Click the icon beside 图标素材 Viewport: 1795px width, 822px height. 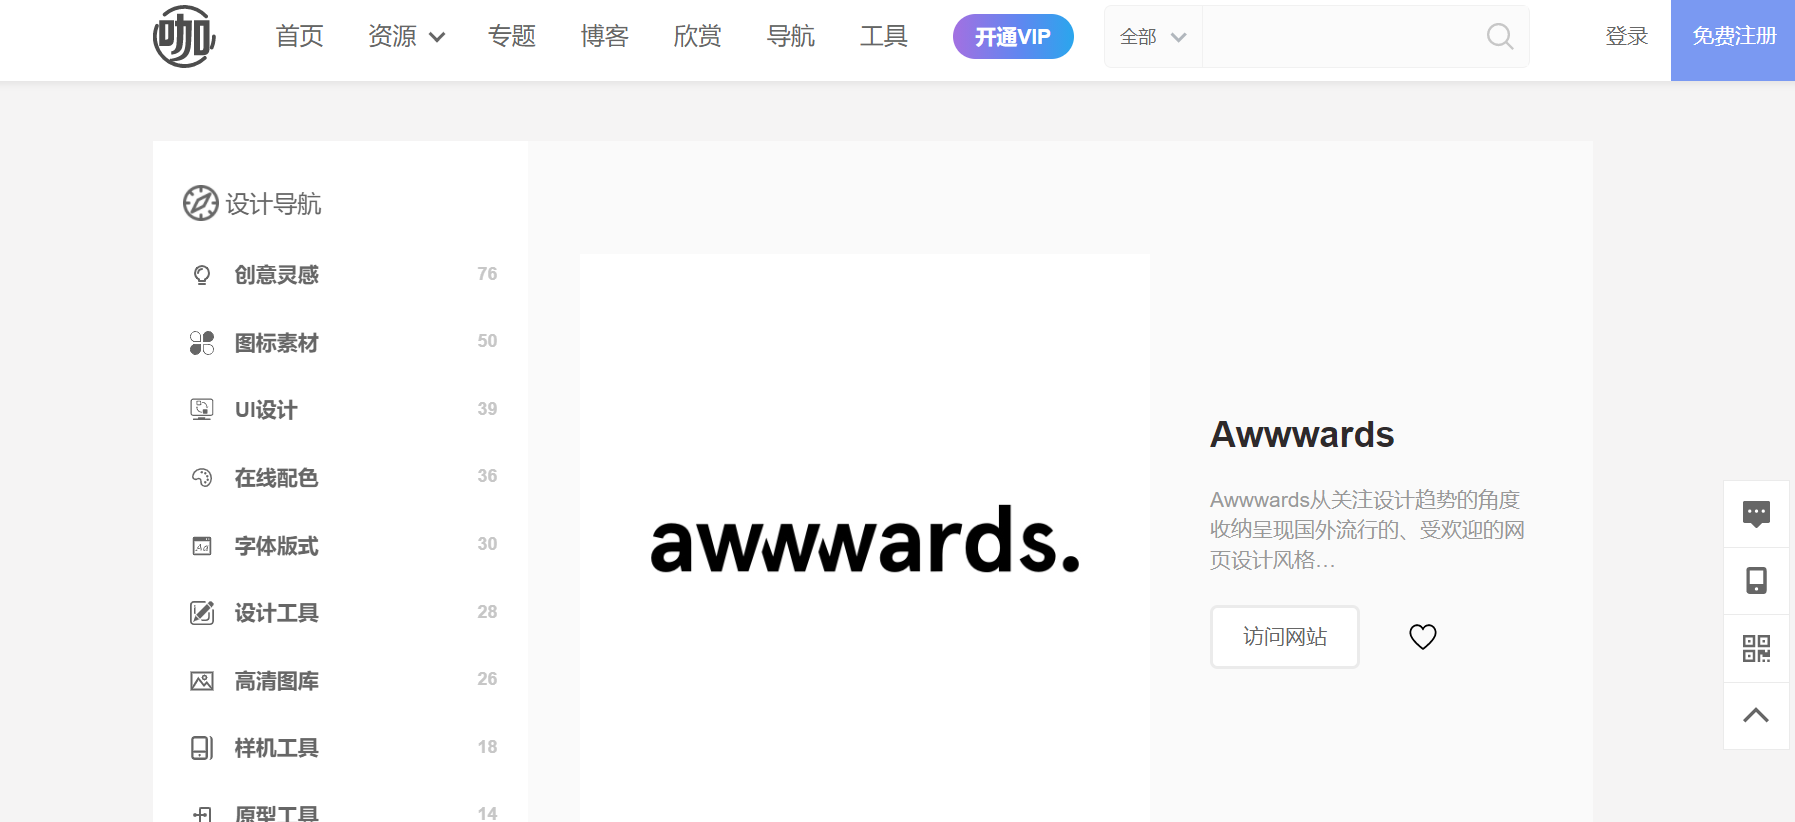click(202, 343)
